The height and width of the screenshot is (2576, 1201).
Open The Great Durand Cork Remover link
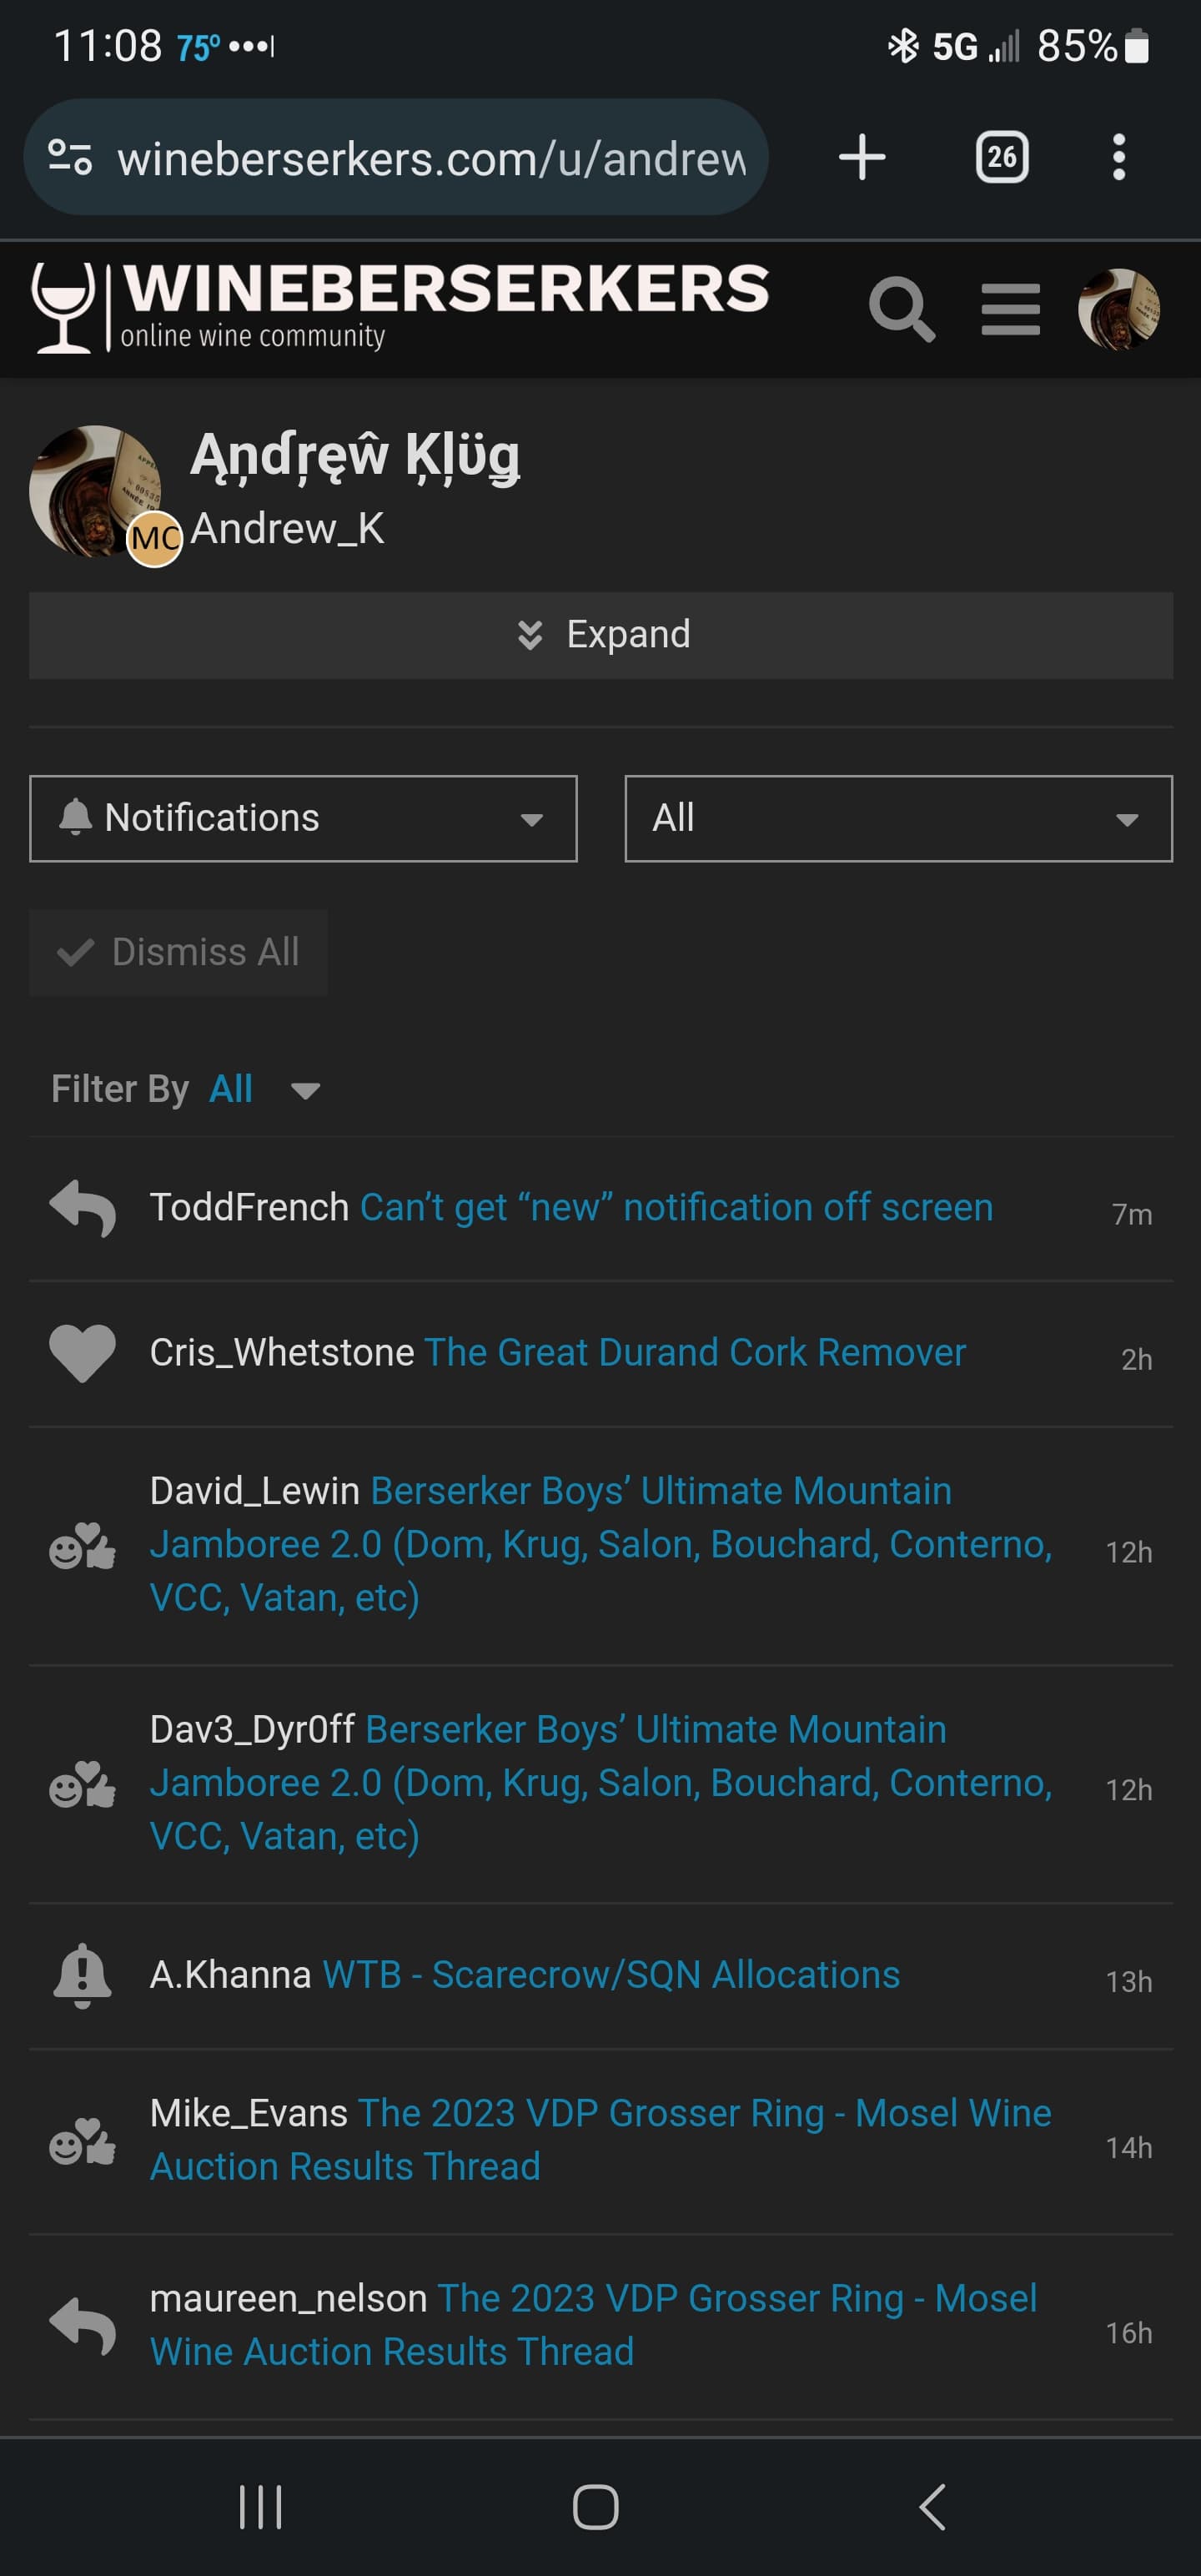(695, 1352)
